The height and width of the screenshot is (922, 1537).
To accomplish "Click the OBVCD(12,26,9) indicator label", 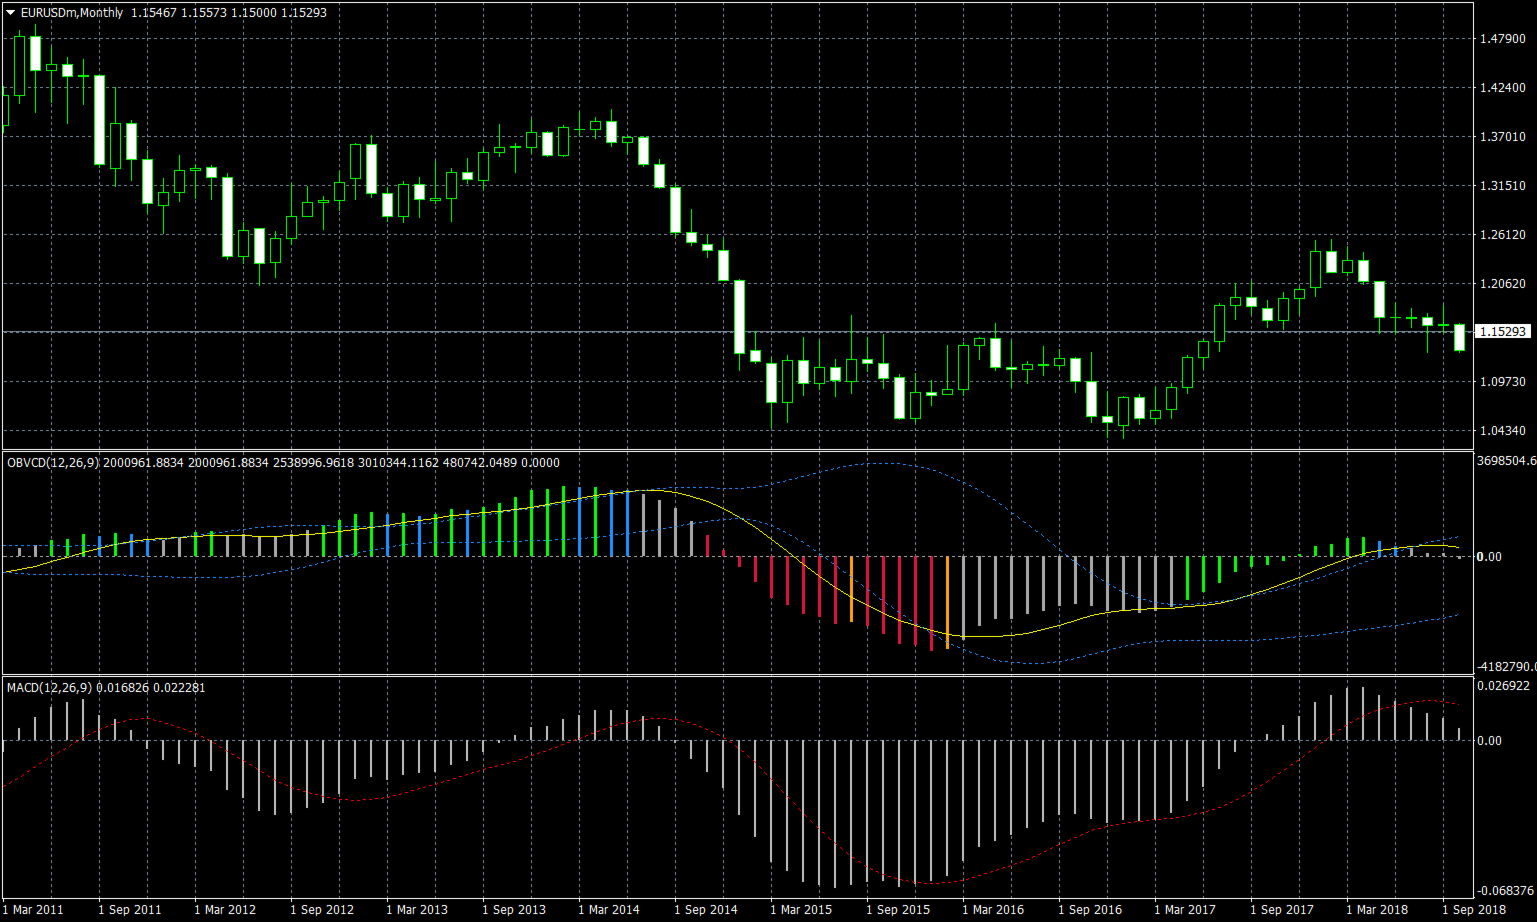I will [x=53, y=463].
